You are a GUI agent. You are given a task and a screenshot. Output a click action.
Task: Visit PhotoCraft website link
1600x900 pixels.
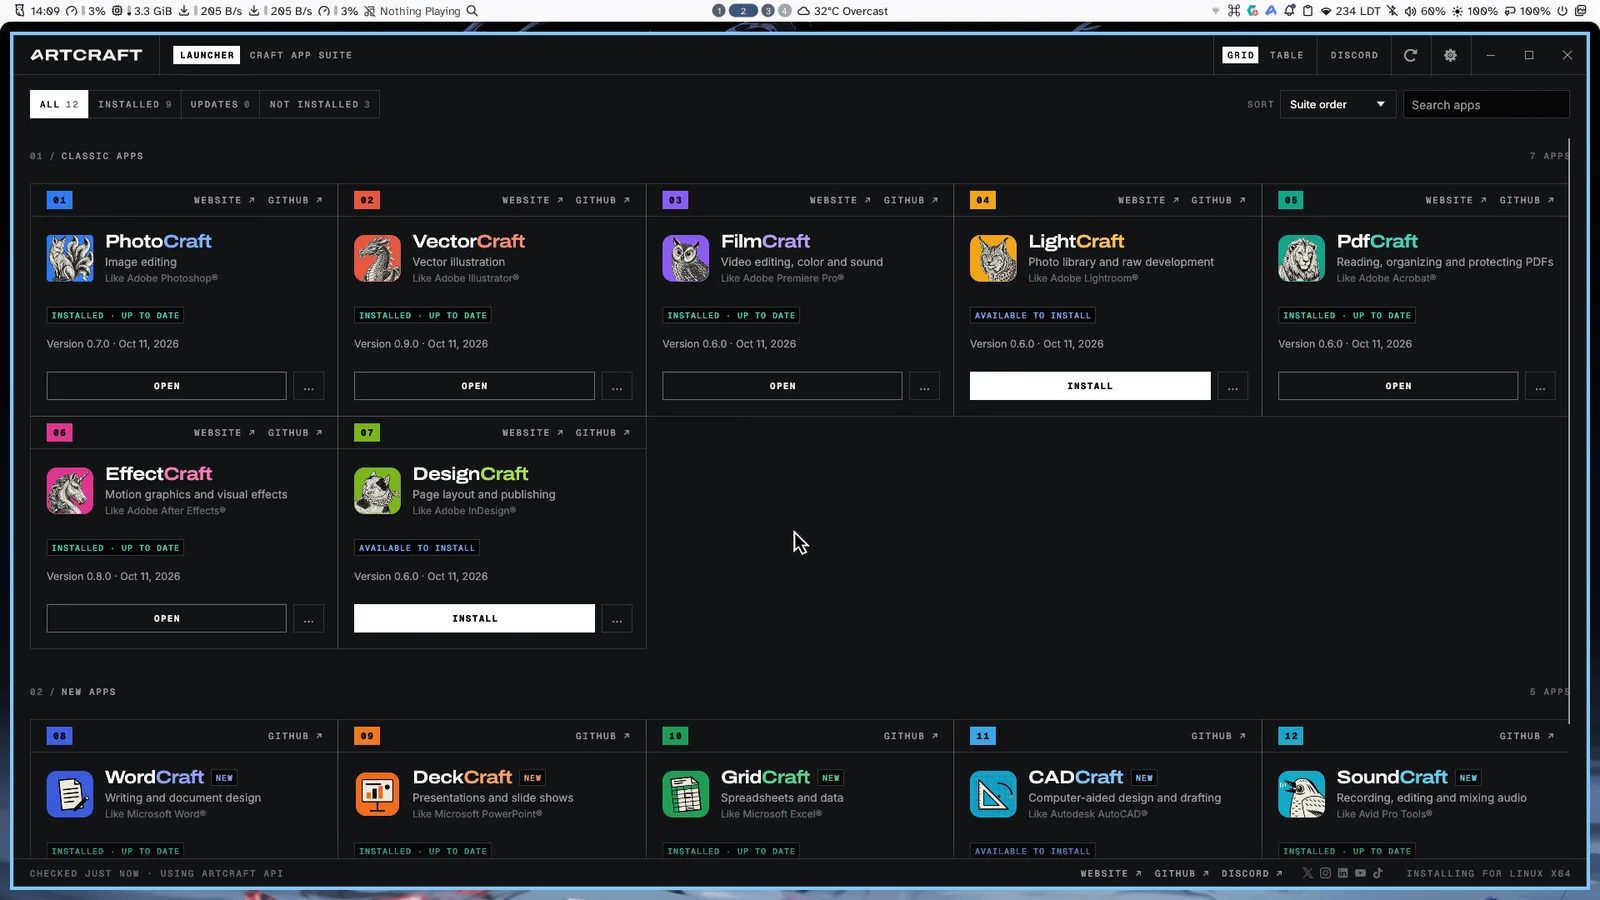[x=224, y=200]
